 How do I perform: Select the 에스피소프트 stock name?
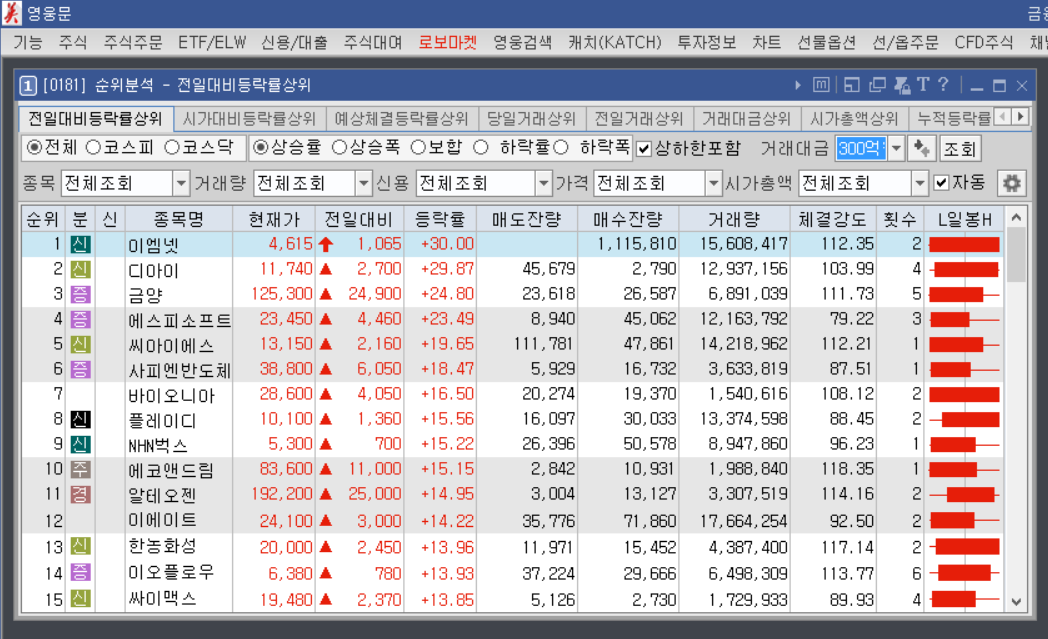click(x=179, y=321)
